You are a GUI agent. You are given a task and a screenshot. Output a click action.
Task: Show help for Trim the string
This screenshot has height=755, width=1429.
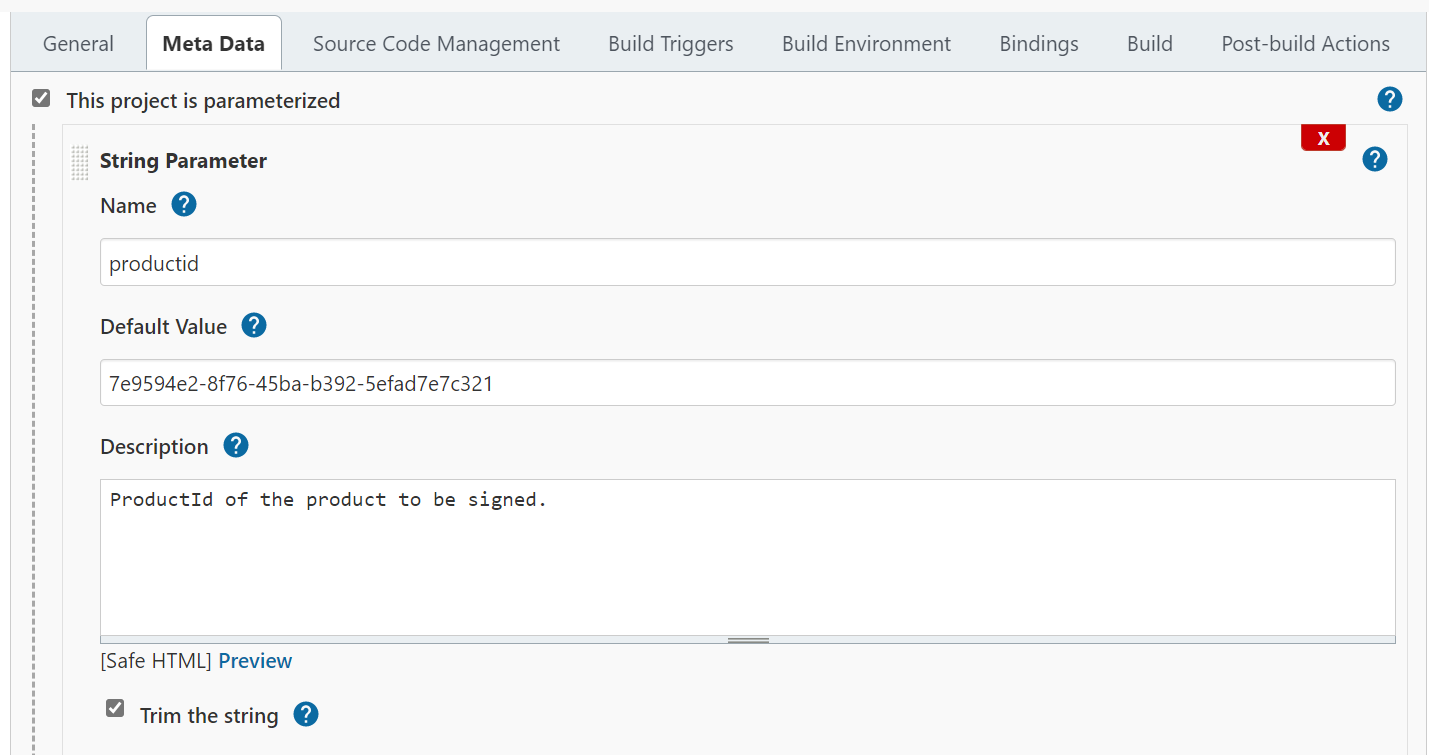pos(306,715)
